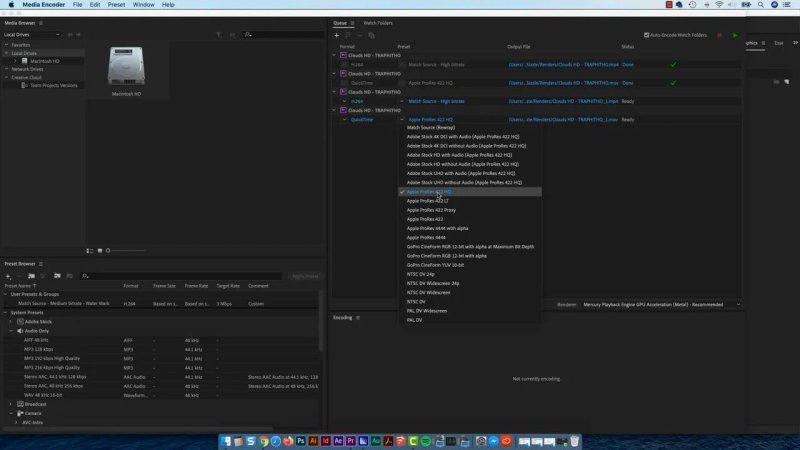This screenshot has width=800, height=450.
Task: Open the Preset Browser panel menu icon
Action: point(41,264)
